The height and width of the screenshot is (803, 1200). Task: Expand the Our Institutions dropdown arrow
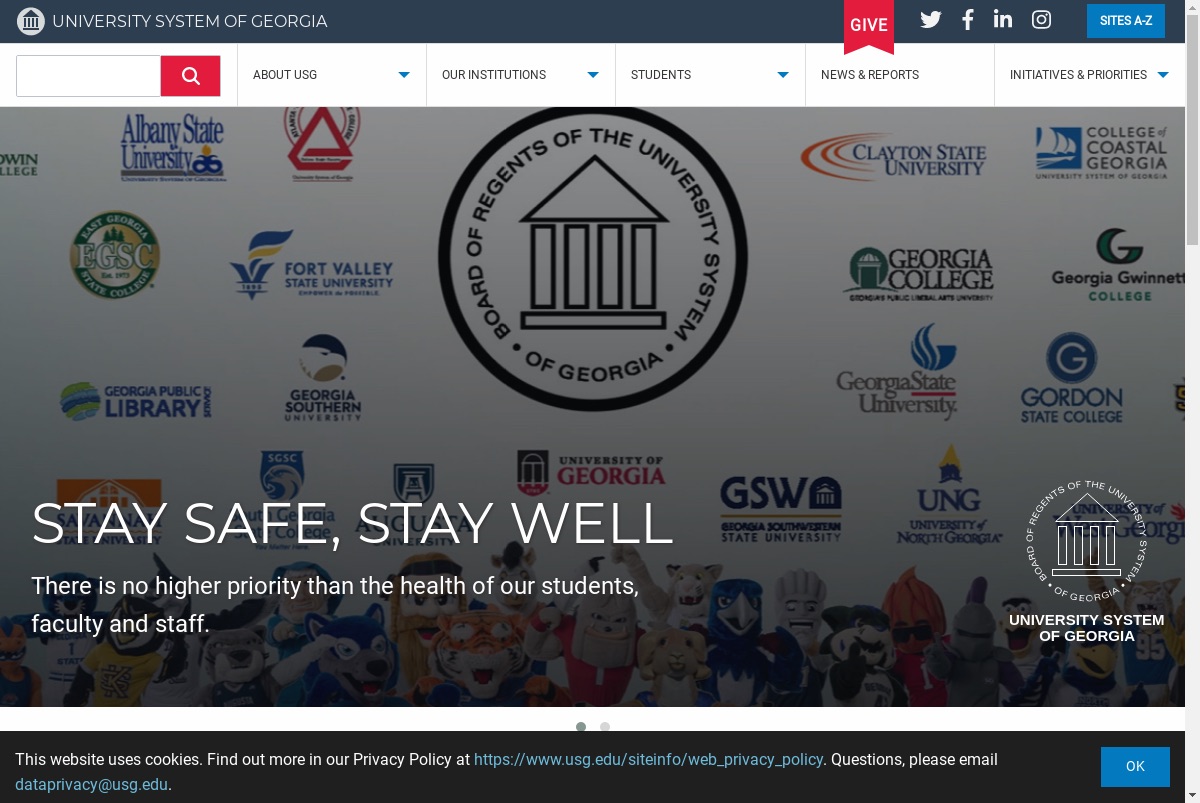[593, 75]
